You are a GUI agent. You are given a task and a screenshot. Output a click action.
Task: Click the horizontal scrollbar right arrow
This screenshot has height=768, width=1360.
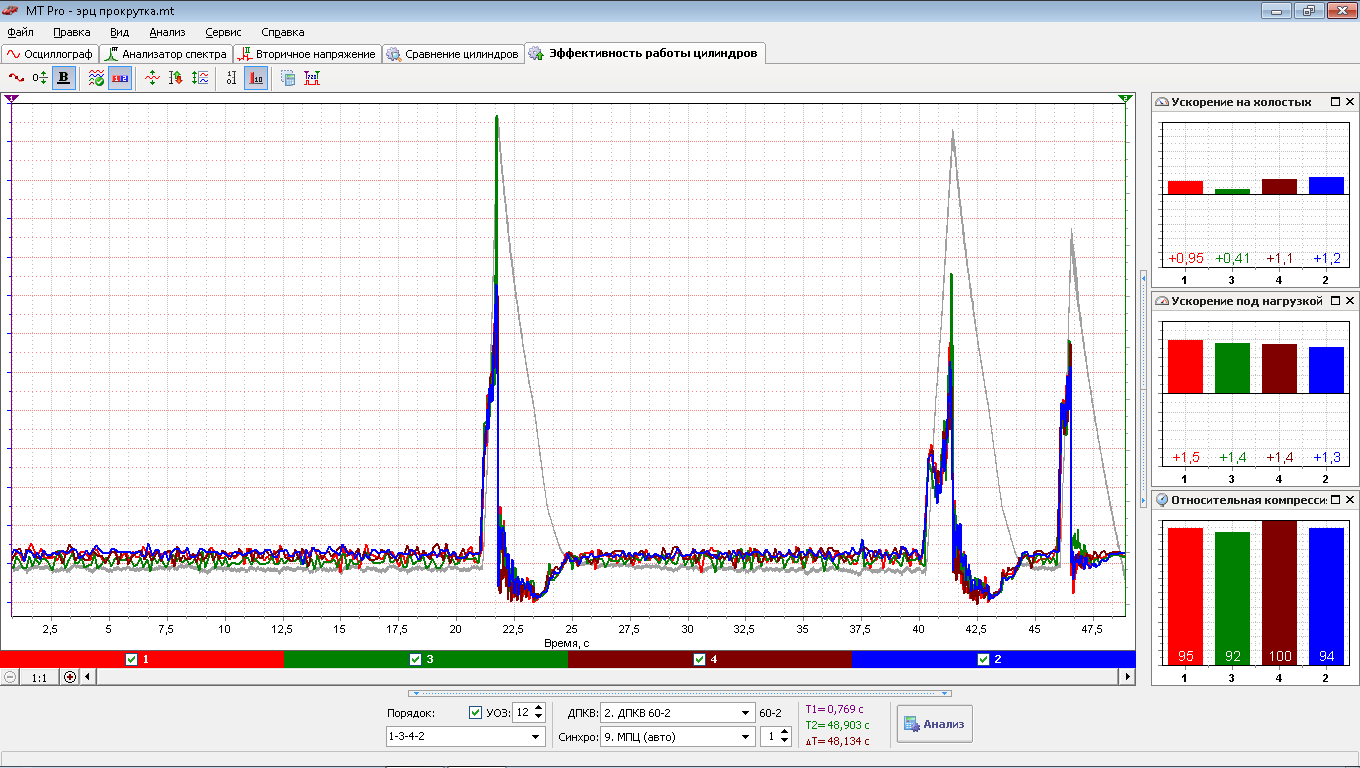(x=1129, y=677)
